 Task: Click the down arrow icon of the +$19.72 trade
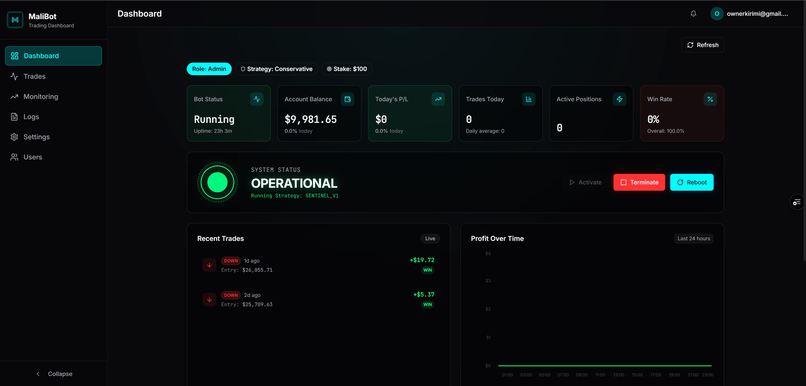click(x=209, y=265)
